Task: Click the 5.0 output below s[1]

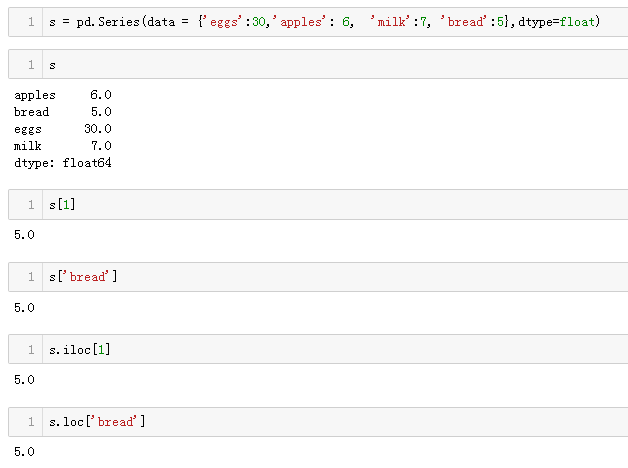Action: [x=24, y=235]
